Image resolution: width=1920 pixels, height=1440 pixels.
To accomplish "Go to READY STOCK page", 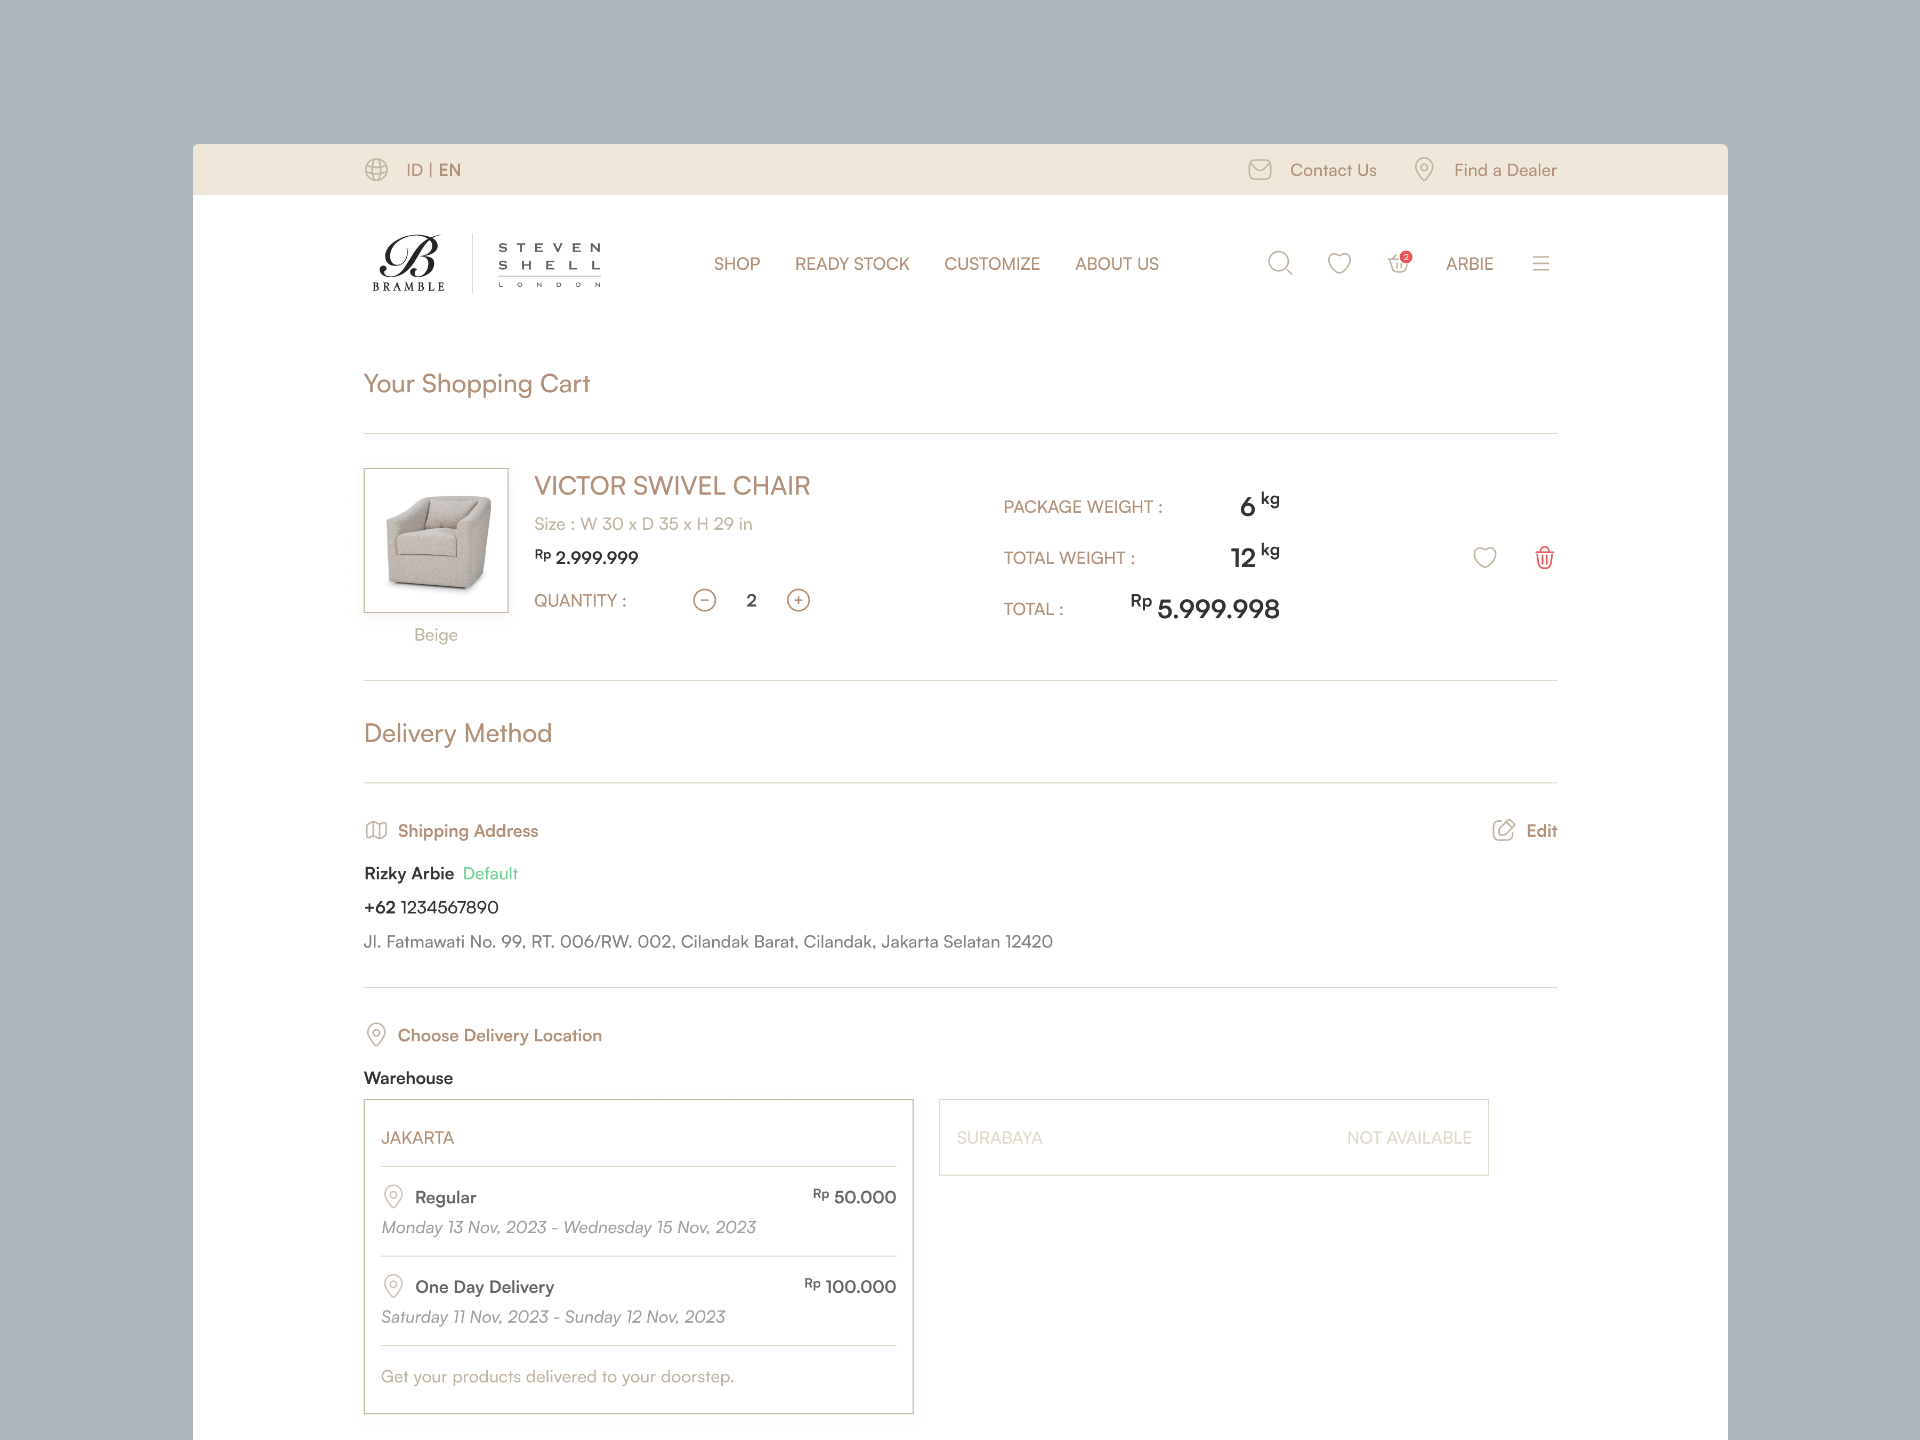I will pos(851,264).
